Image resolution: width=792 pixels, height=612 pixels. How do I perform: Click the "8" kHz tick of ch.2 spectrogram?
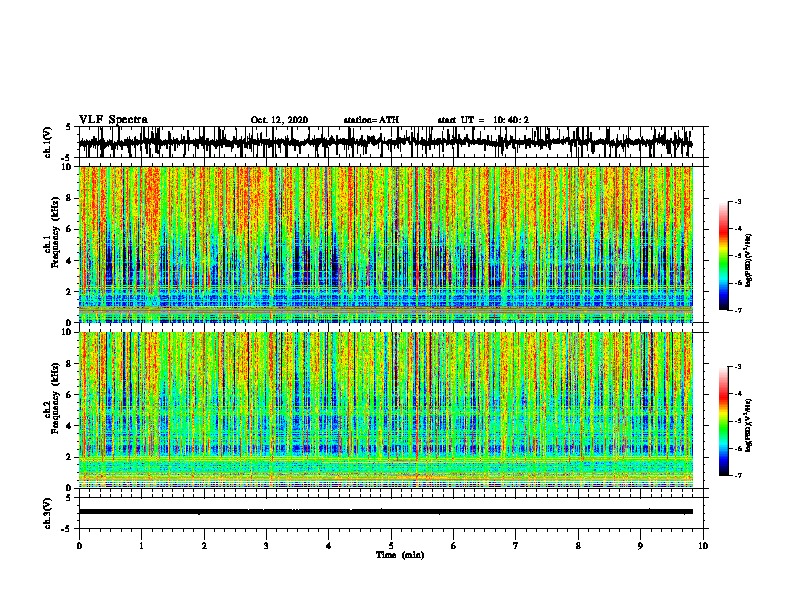tap(70, 364)
